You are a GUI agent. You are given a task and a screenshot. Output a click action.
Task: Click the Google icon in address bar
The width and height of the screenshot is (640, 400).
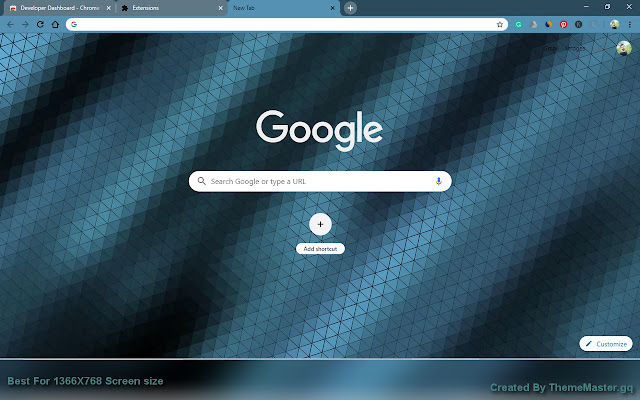pos(74,24)
